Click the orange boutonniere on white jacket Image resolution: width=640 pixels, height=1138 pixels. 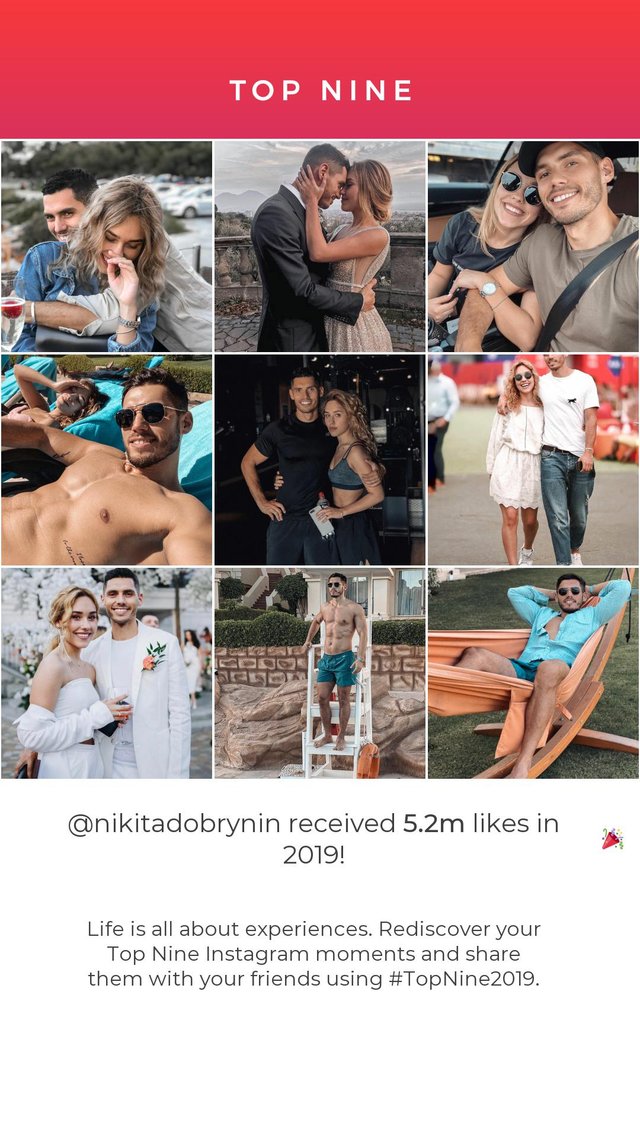154,656
